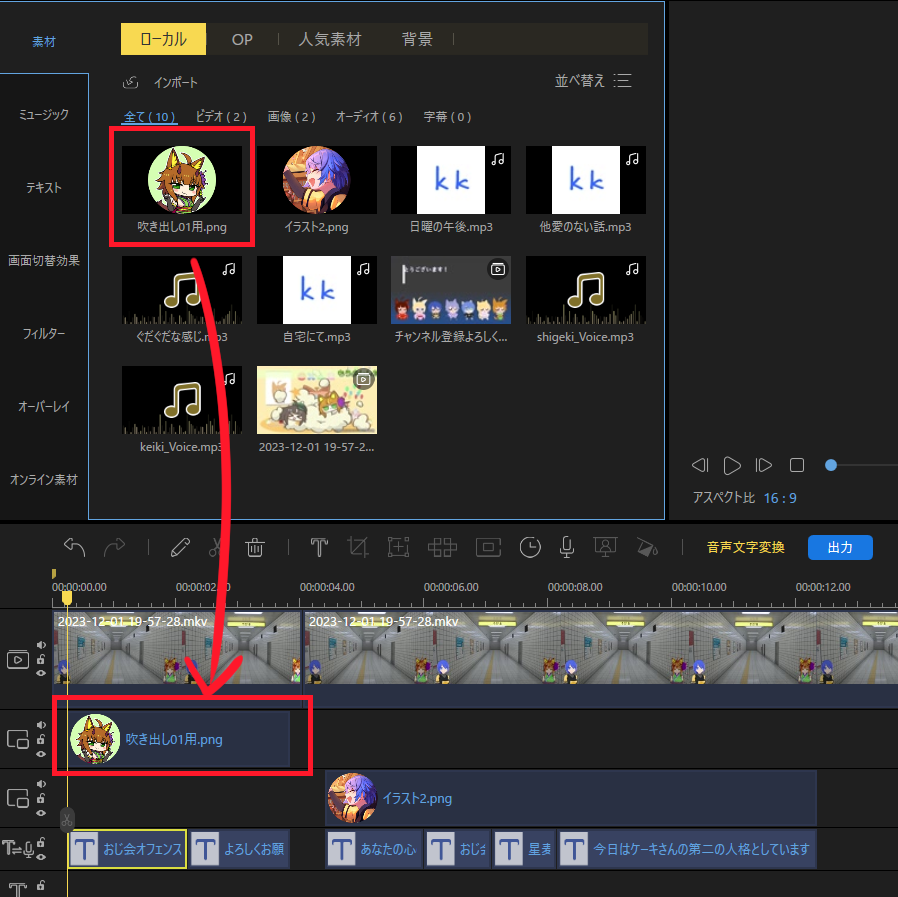Lock the first picture-in-picture track
The height and width of the screenshot is (897, 898).
click(x=41, y=739)
